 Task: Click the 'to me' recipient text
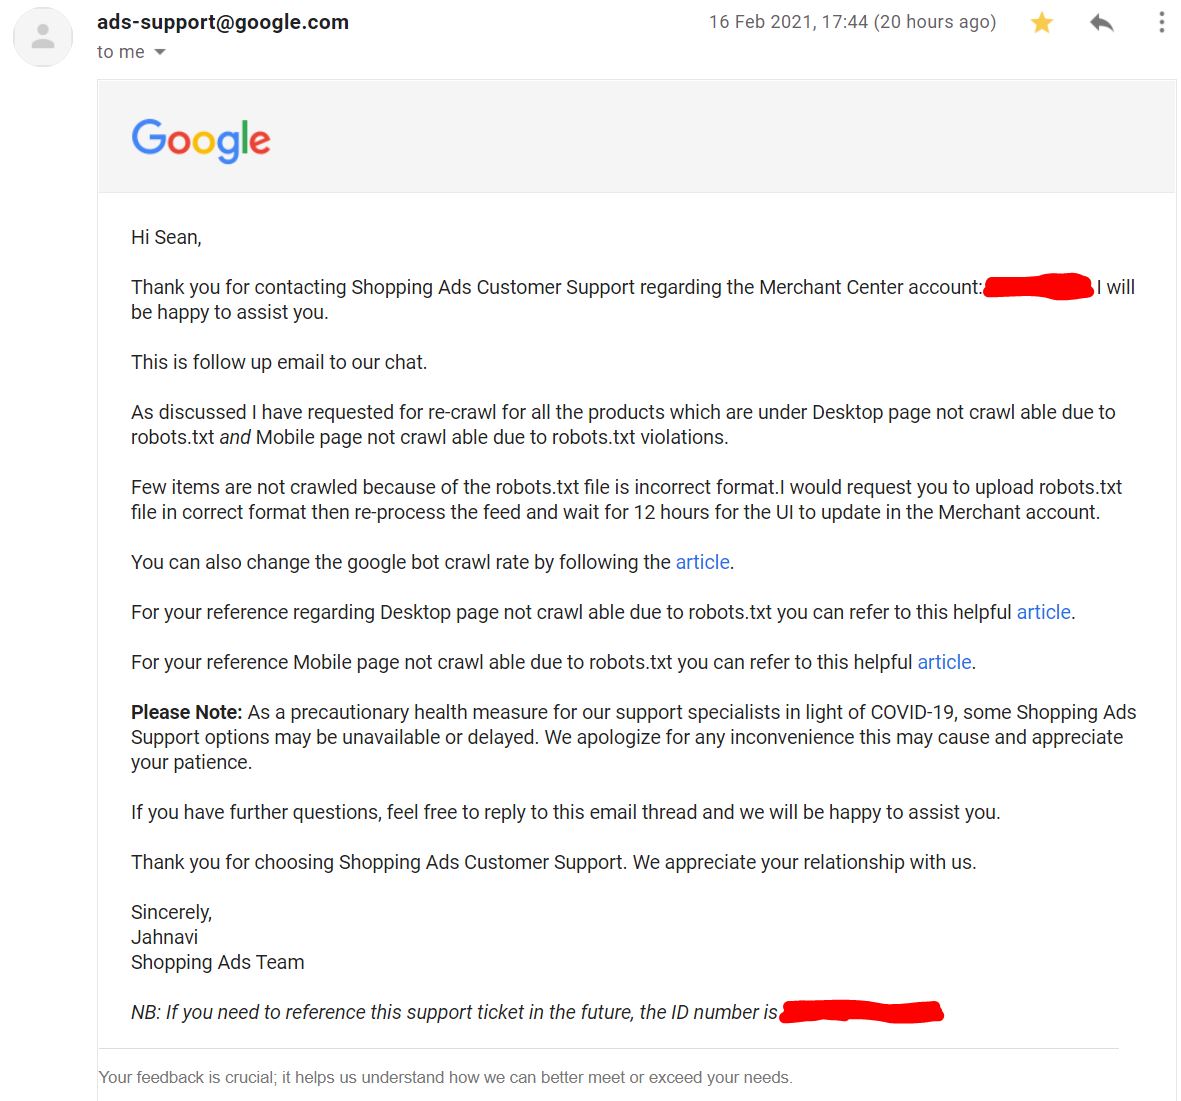121,52
